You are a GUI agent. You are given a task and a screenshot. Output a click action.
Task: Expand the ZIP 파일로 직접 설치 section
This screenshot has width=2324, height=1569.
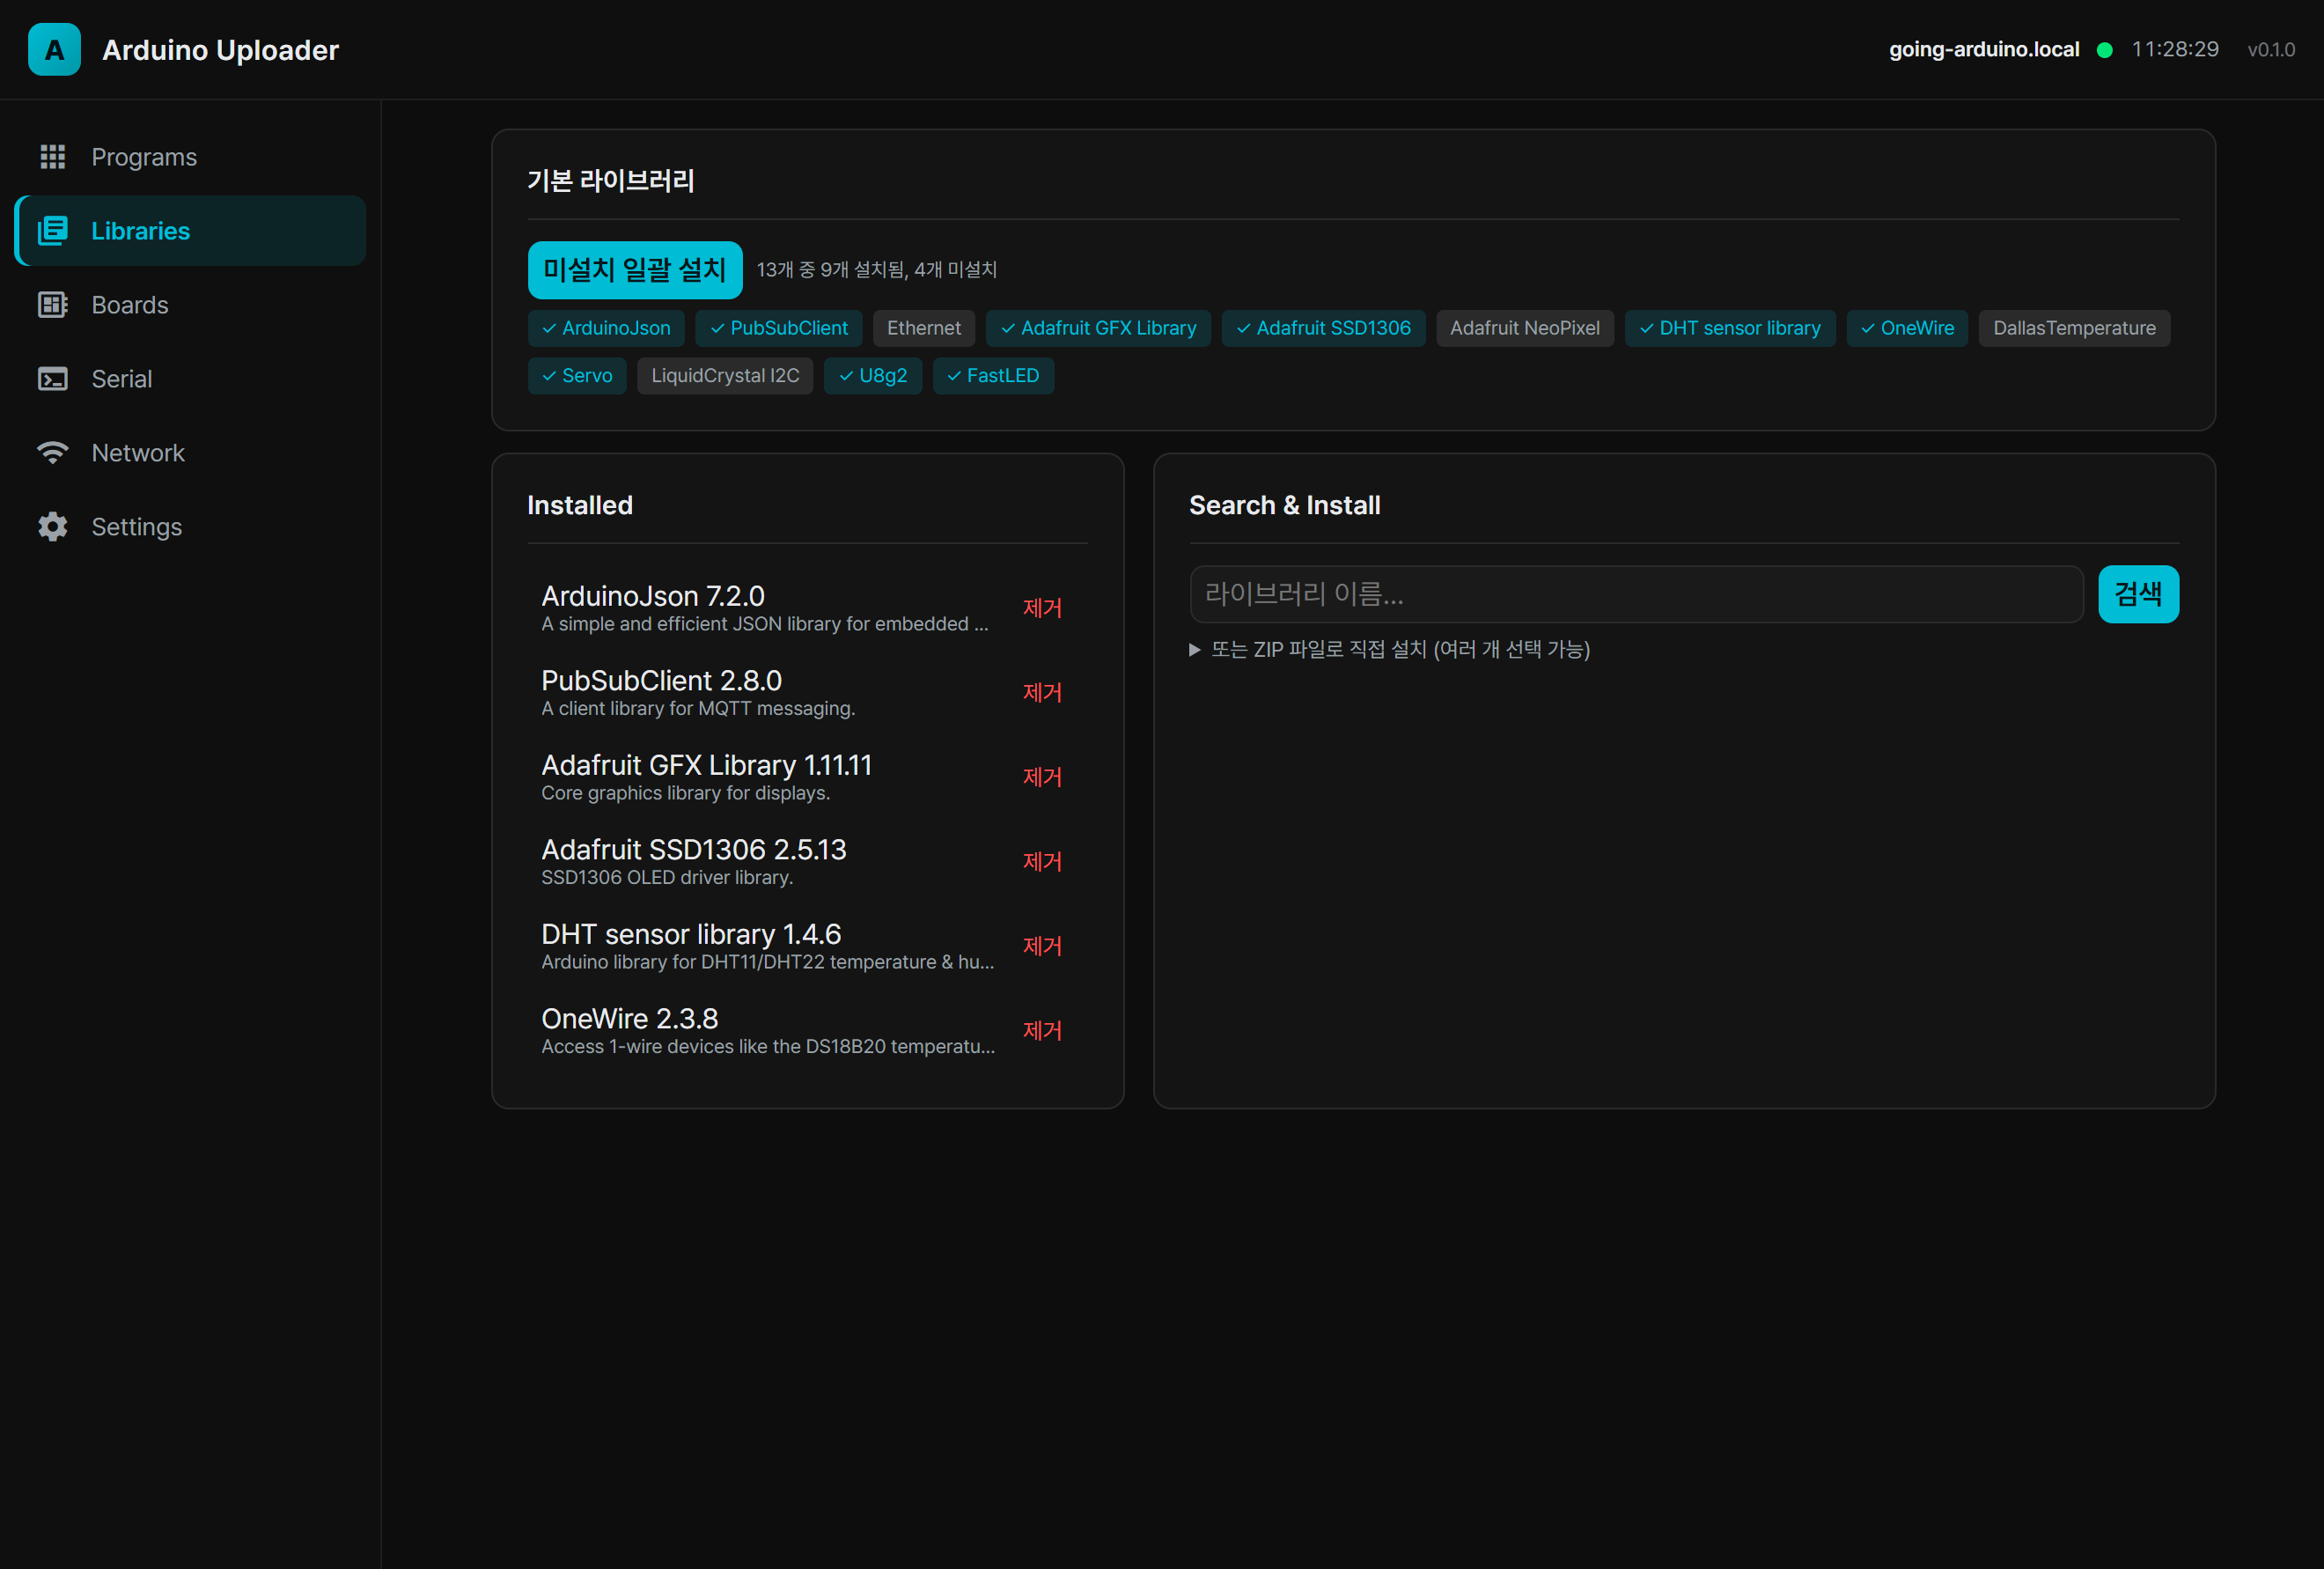1390,649
